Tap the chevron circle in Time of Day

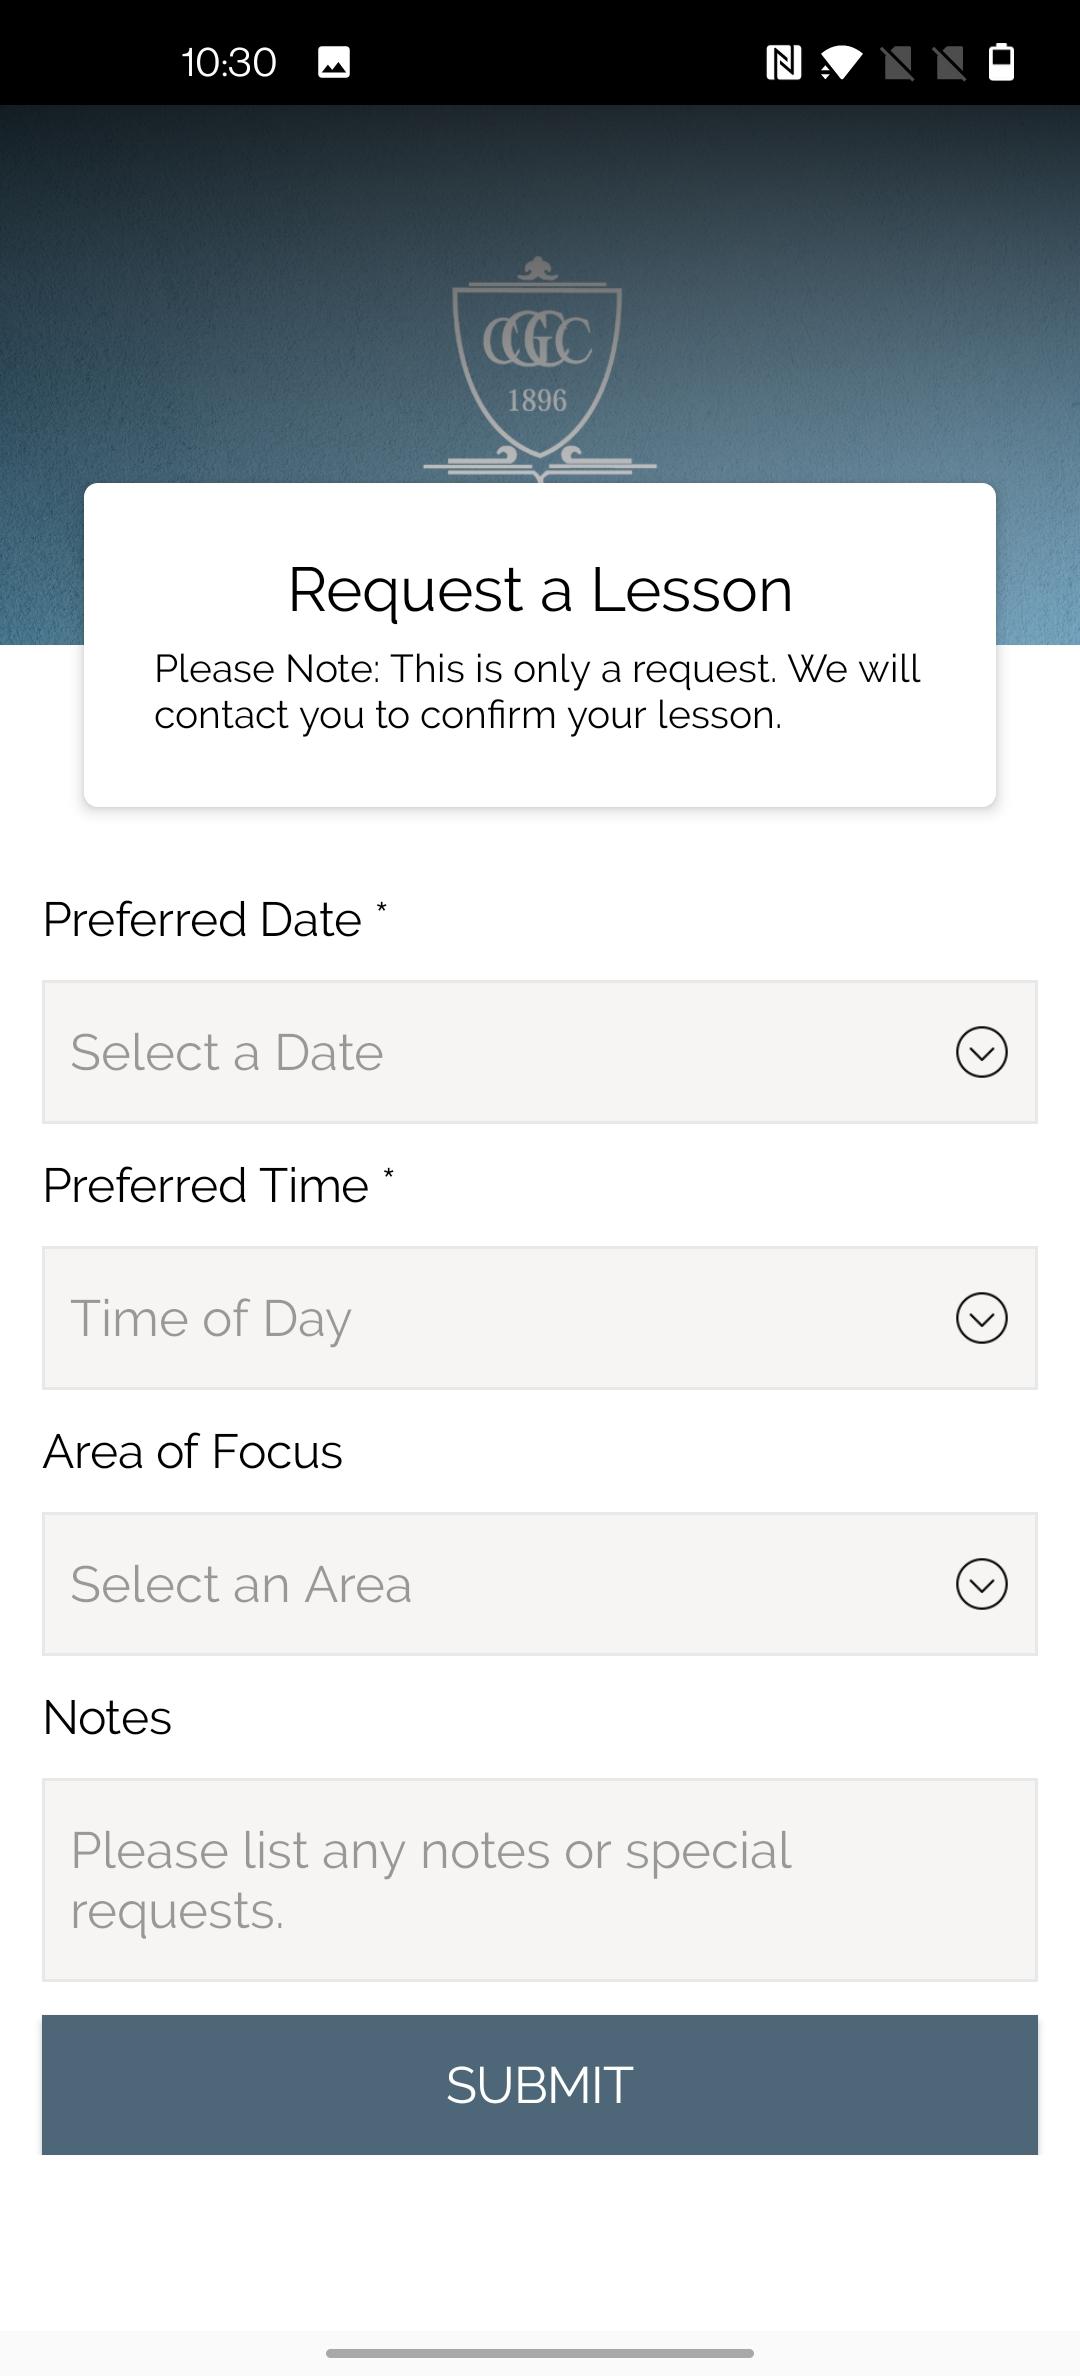[x=981, y=1318]
